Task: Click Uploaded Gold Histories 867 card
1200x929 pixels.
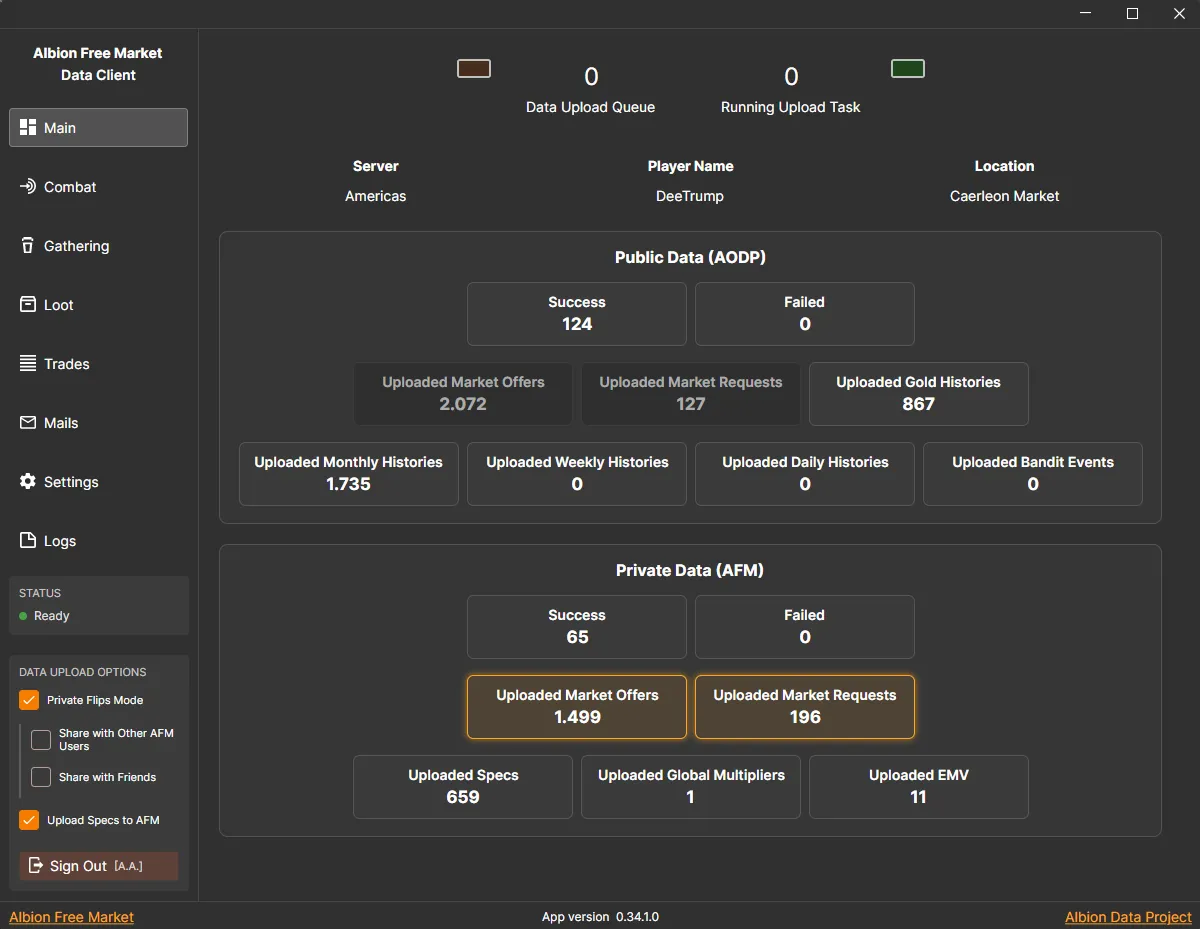Action: [x=919, y=394]
